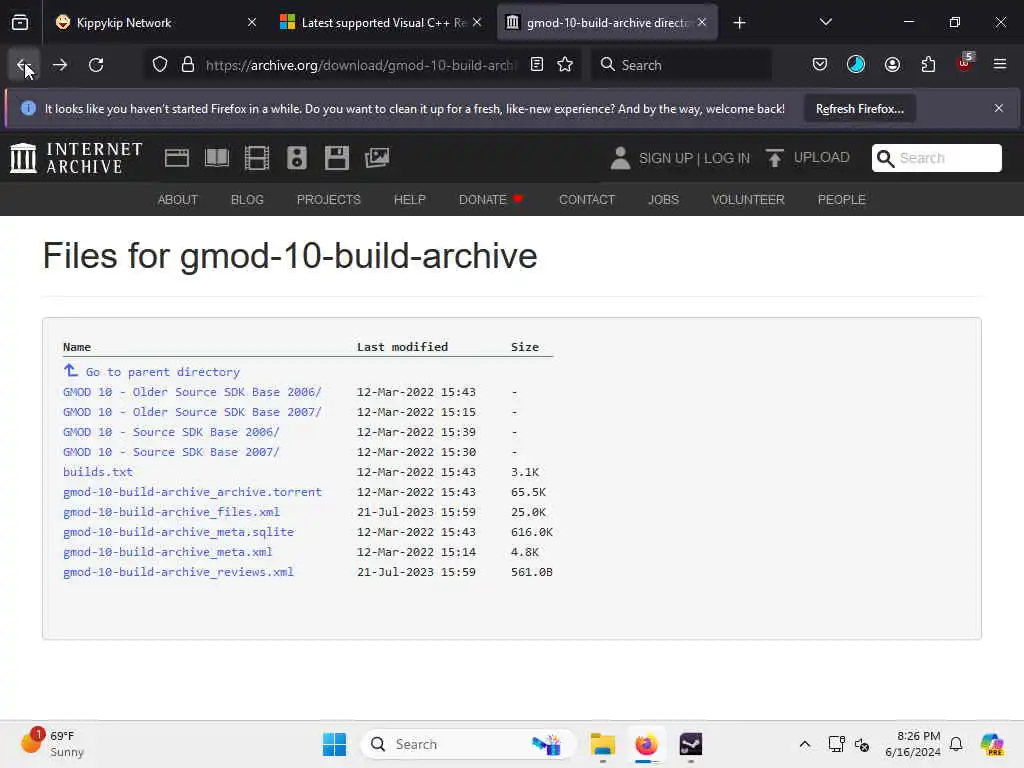Screen dimensions: 1024x768
Task: Open the PEOPLE menu item
Action: pos(841,200)
